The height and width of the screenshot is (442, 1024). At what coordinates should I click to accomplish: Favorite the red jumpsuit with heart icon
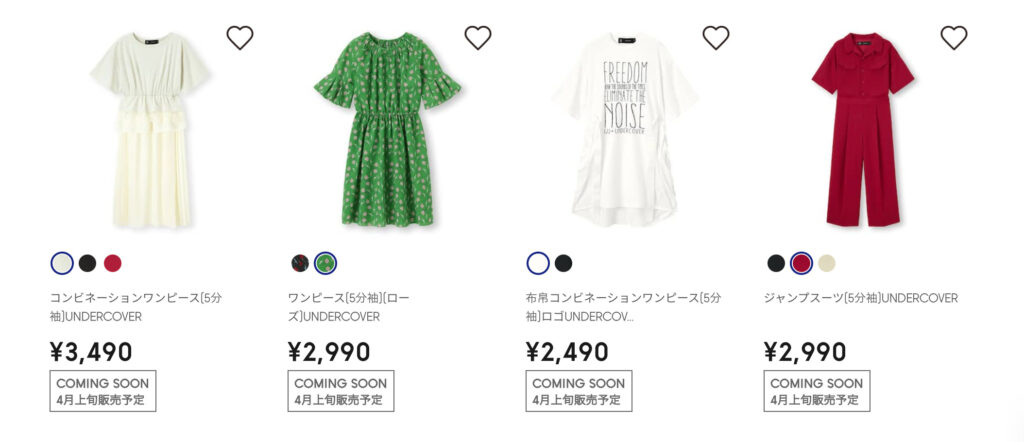[x=953, y=37]
